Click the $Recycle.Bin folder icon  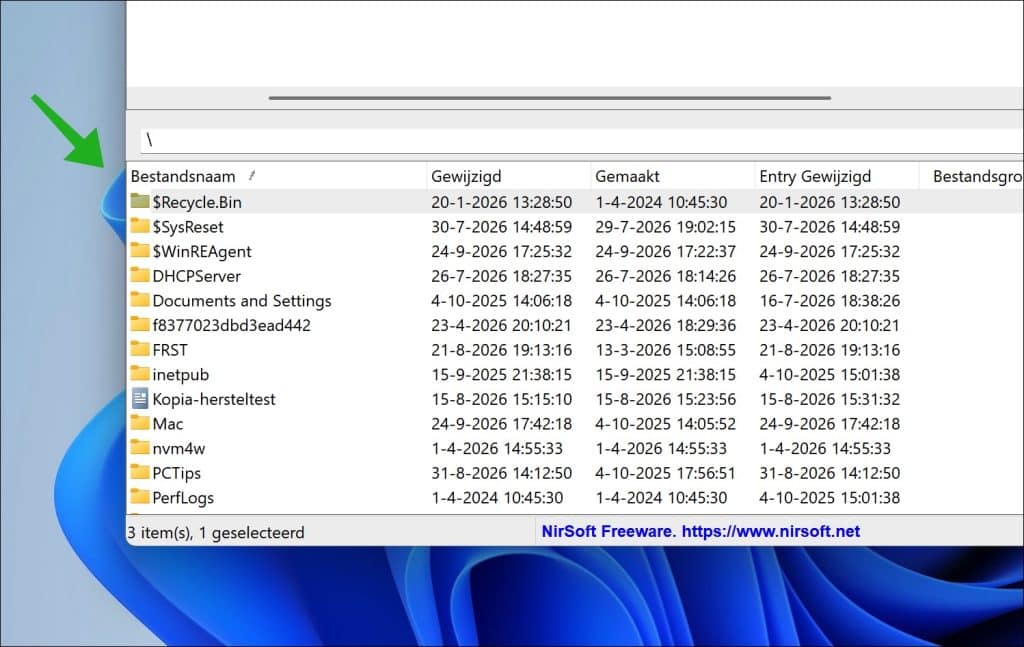coord(140,201)
